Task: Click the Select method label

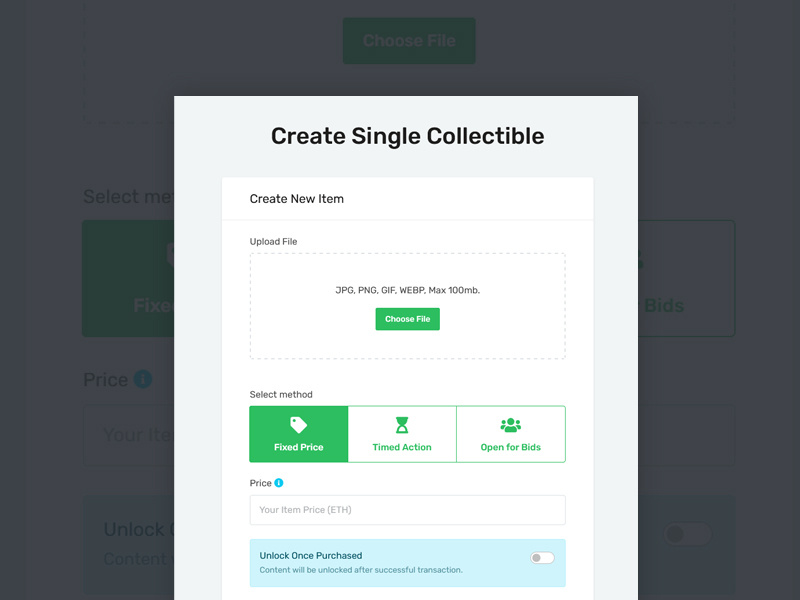Action: 281,394
